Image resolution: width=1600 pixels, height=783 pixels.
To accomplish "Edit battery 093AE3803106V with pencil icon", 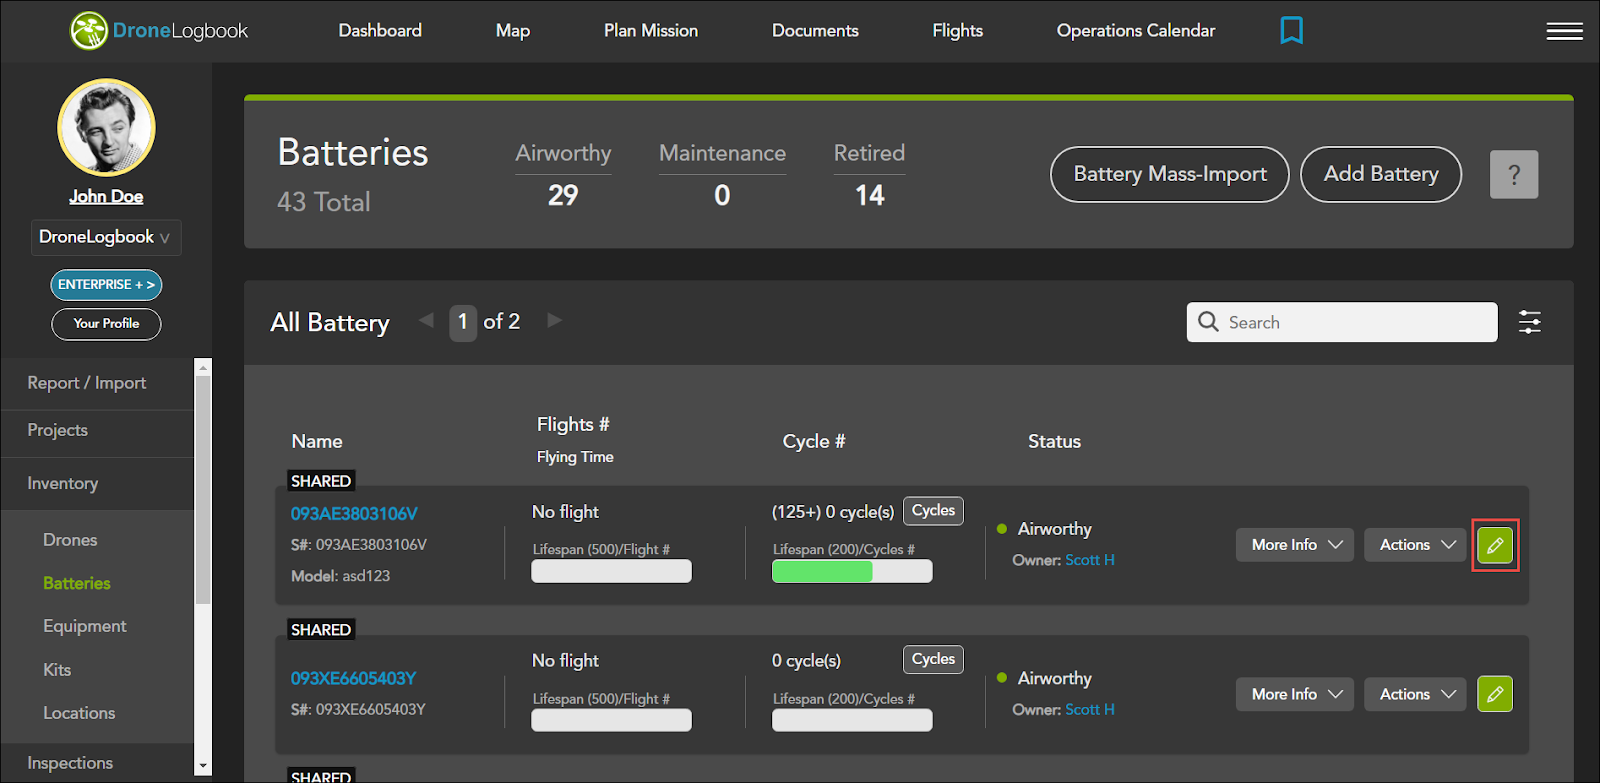I will (1495, 545).
